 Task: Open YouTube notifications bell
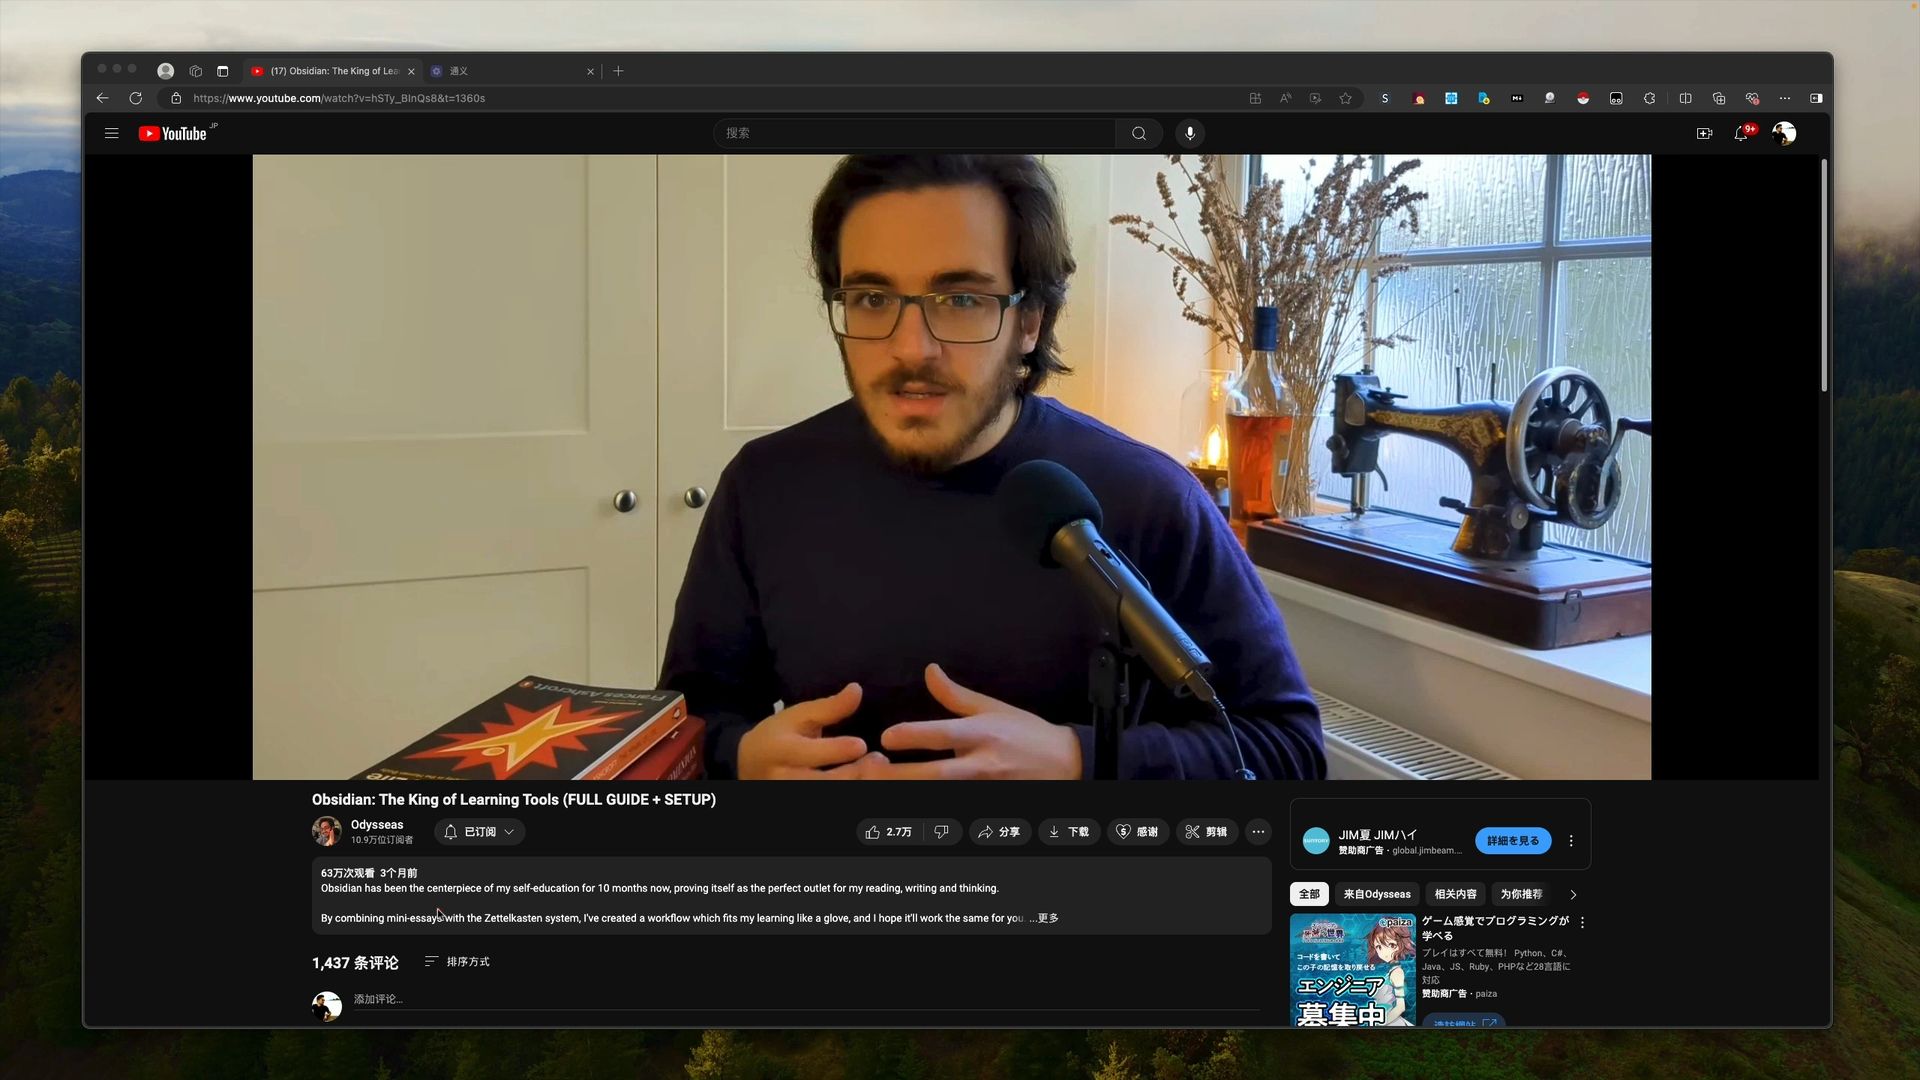(1741, 133)
